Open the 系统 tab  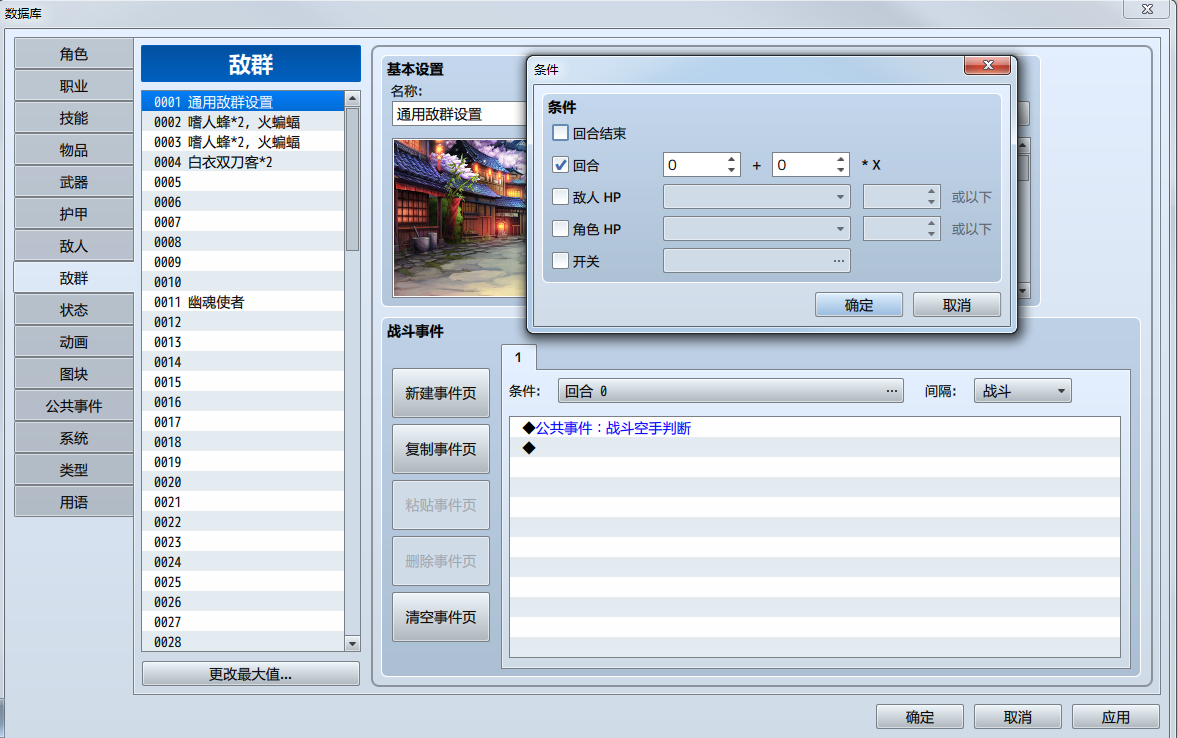[x=74, y=438]
